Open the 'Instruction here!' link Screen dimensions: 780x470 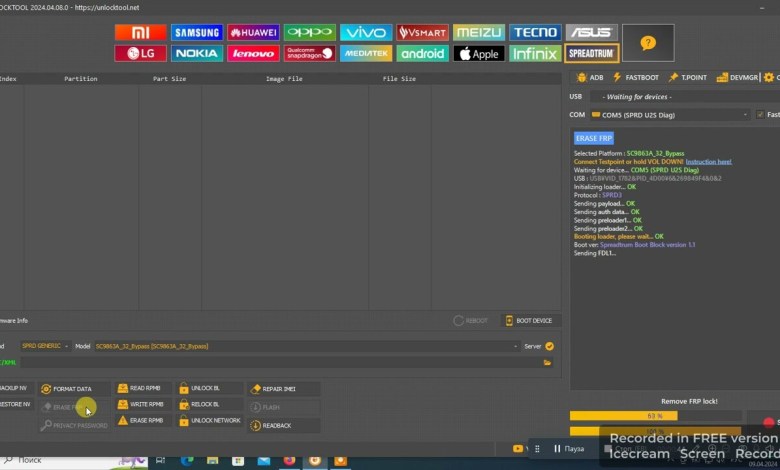pos(708,161)
